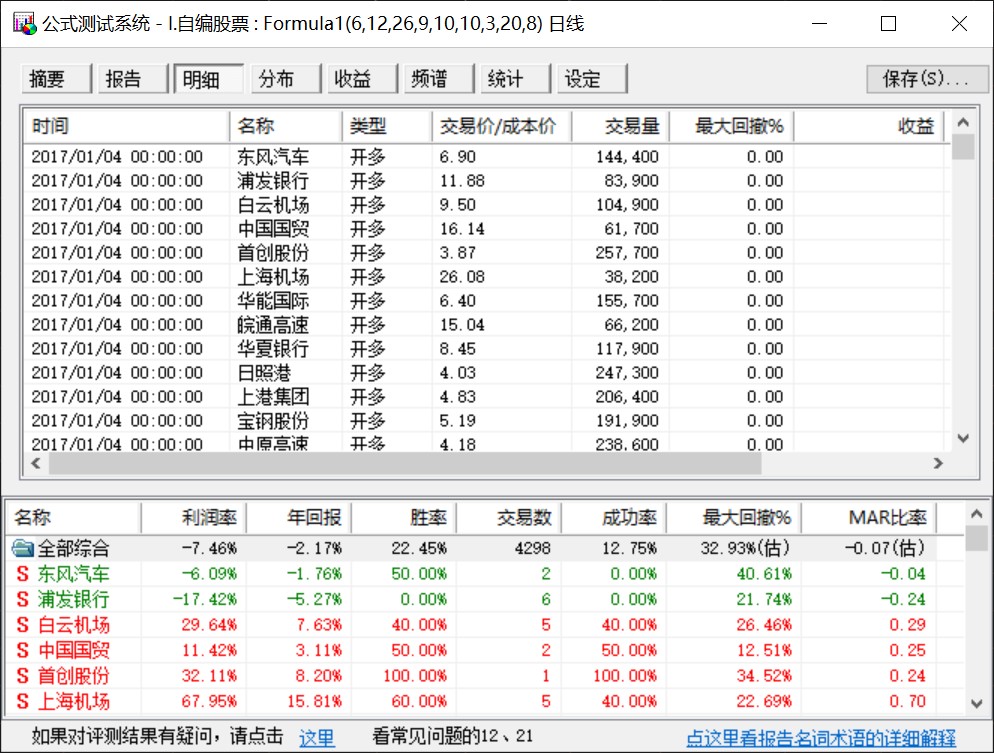The image size is (994, 753).
Task: Sort details by 类型 column header
Action: 387,126
